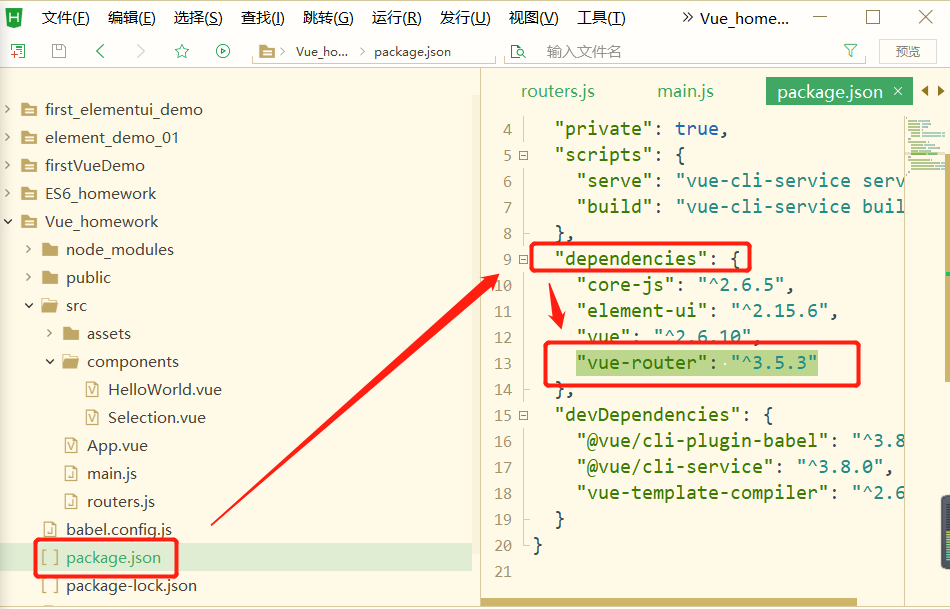Collapse the Vue_homework project
This screenshot has width=950, height=609.
[8, 221]
